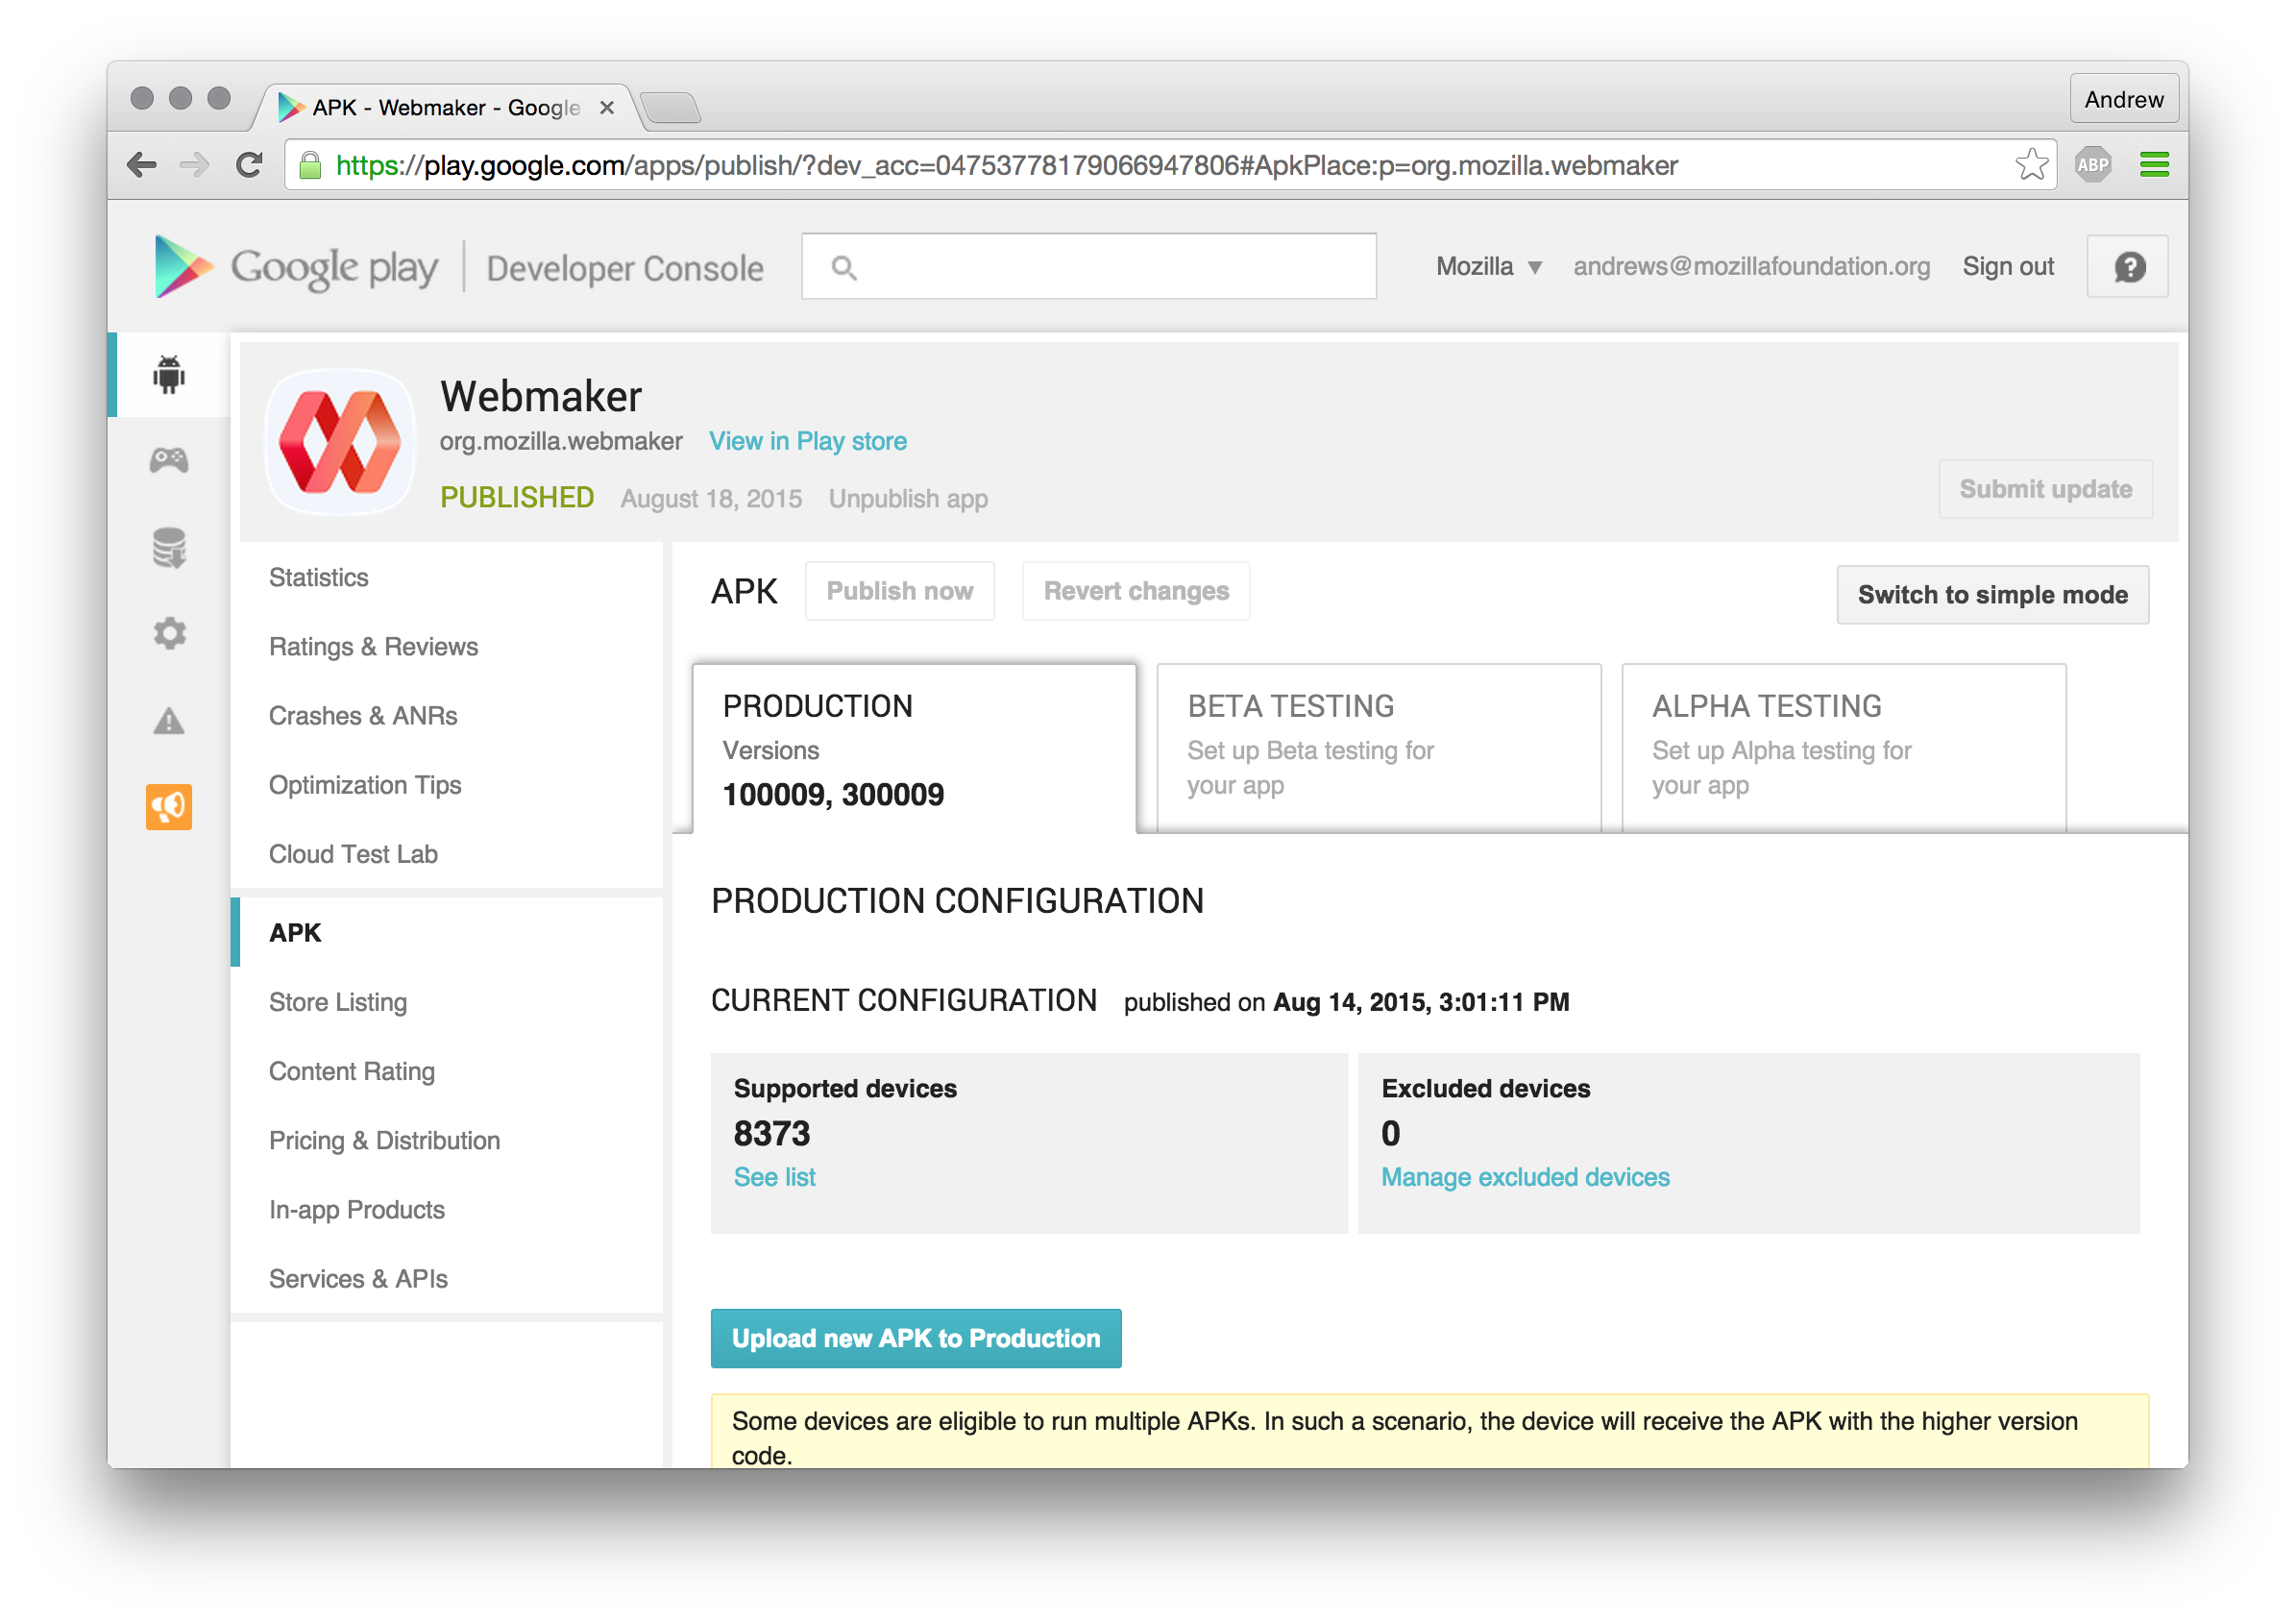2296x1622 pixels.
Task: Open Game services controller icon
Action: tap(169, 460)
